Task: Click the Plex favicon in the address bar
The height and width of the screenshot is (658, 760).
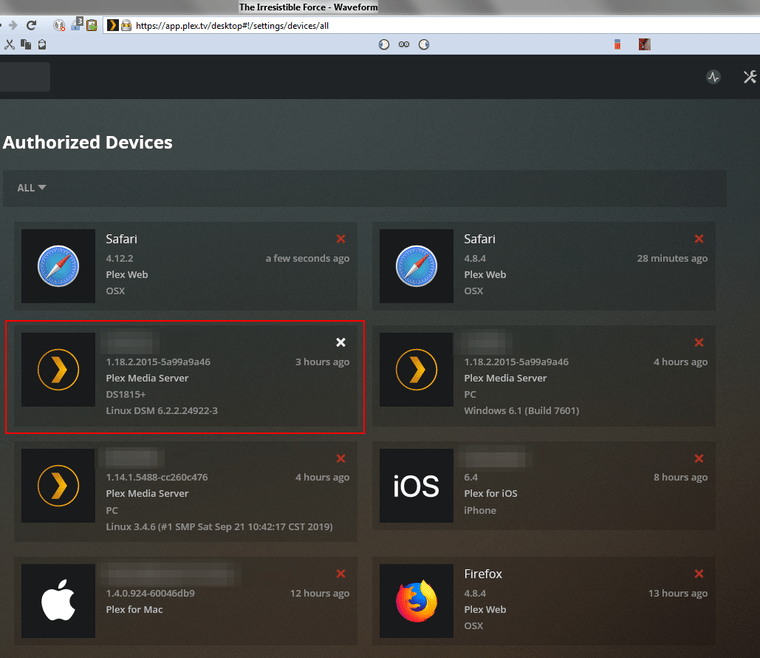Action: (112, 25)
